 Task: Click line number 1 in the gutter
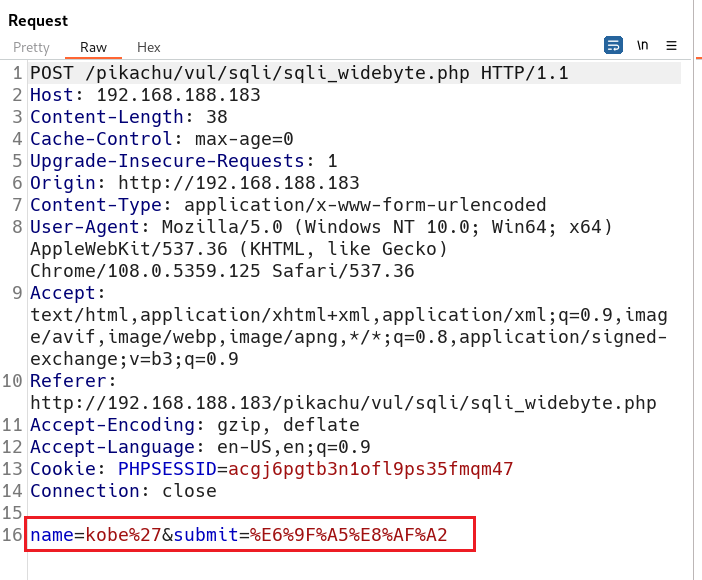click(17, 73)
